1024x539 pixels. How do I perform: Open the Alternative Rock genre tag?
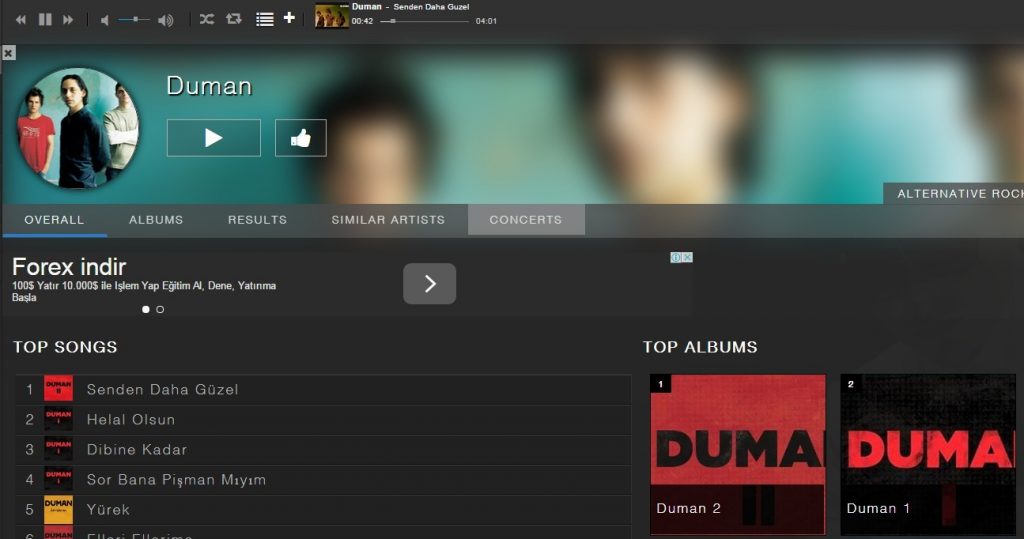tap(954, 193)
